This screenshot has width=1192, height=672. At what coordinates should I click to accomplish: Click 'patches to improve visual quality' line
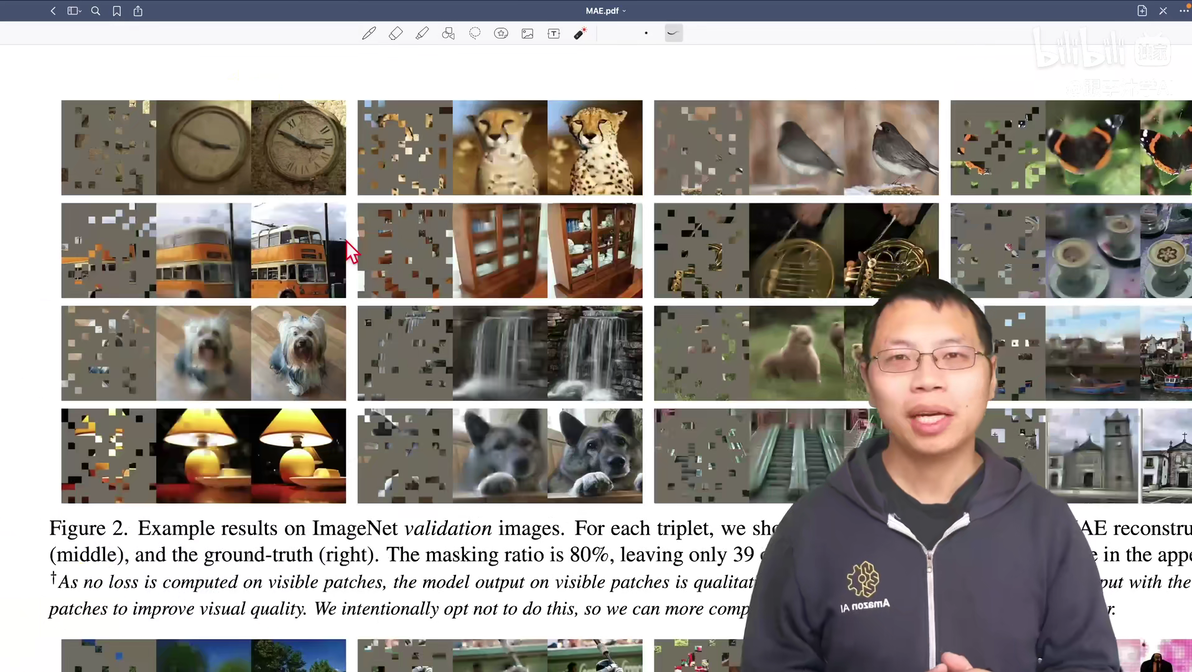179,609
